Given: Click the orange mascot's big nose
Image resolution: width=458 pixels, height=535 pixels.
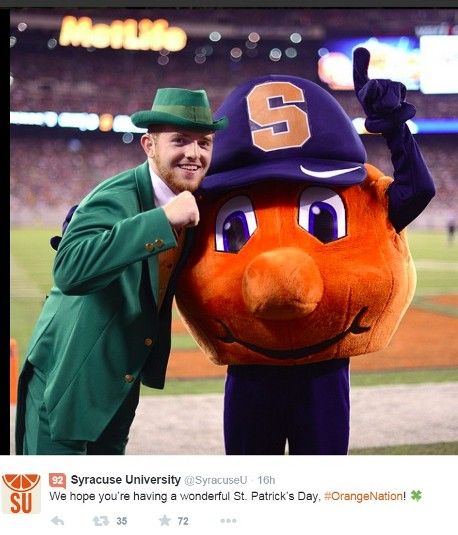Looking at the screenshot, I should [283, 283].
